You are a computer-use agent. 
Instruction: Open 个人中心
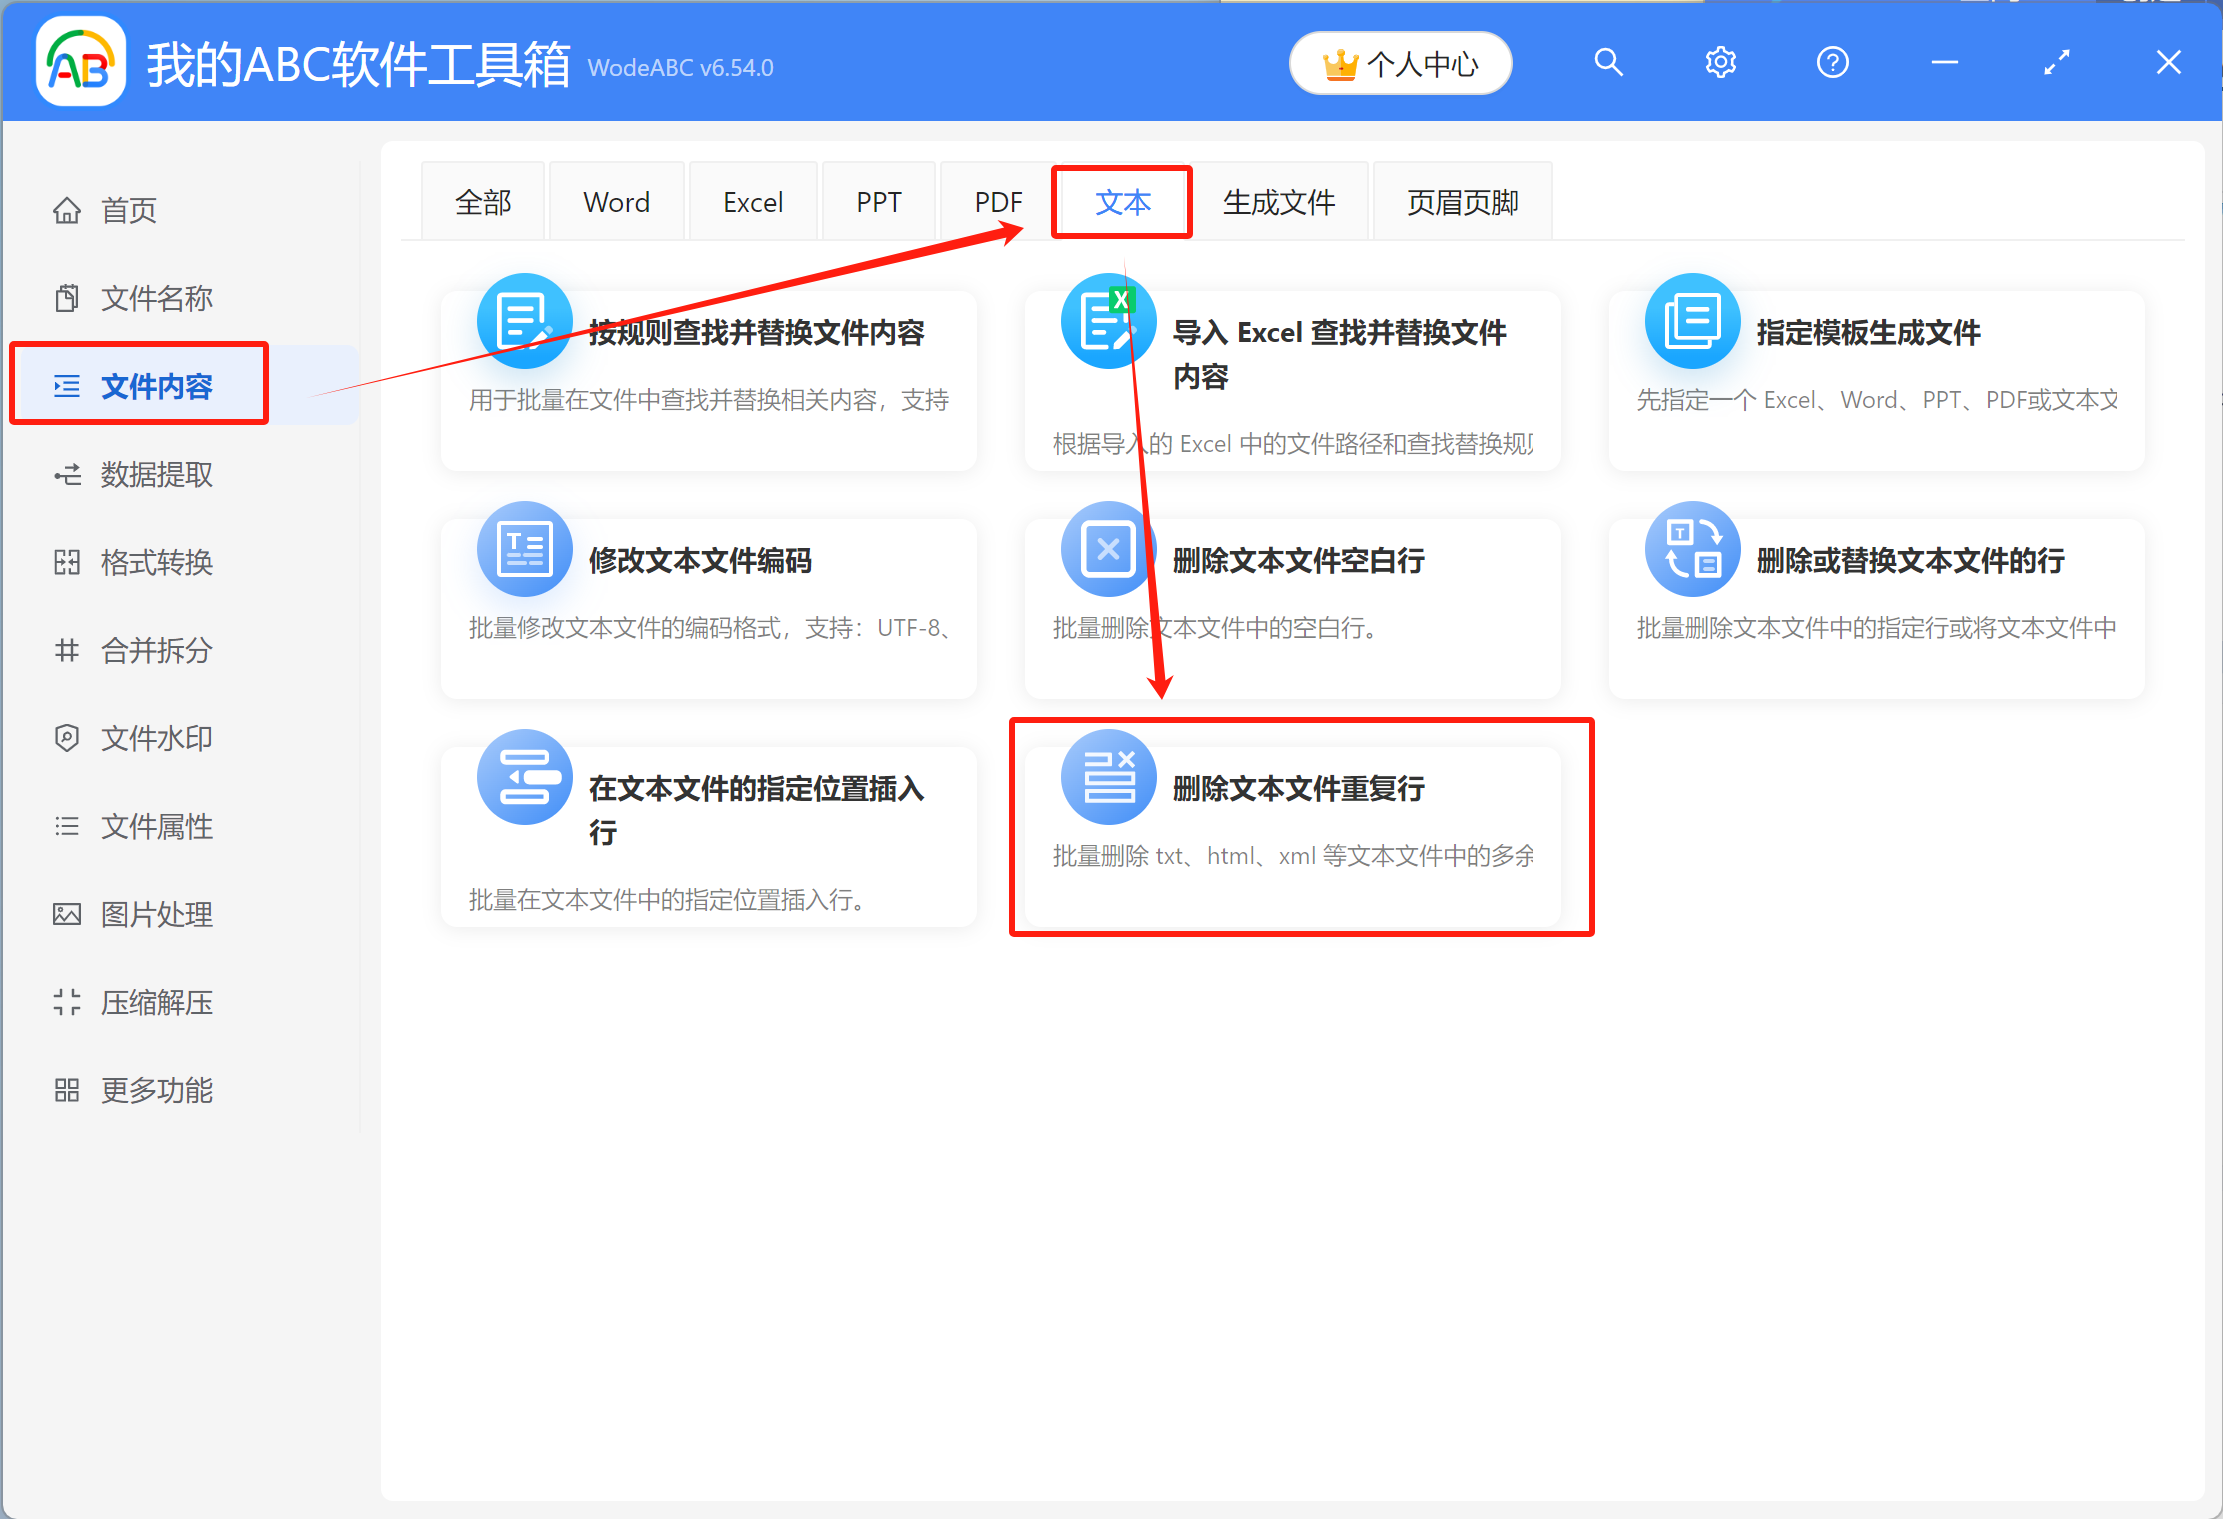click(1400, 63)
